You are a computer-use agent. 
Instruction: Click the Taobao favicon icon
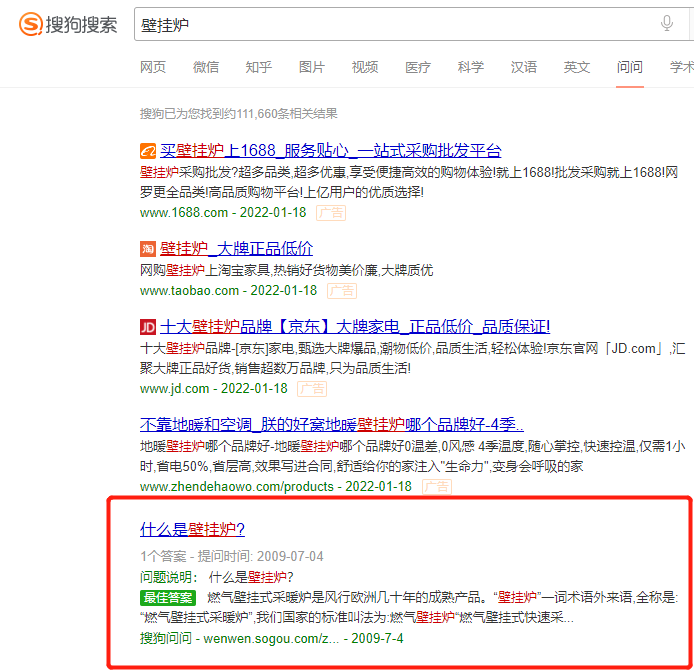[148, 249]
